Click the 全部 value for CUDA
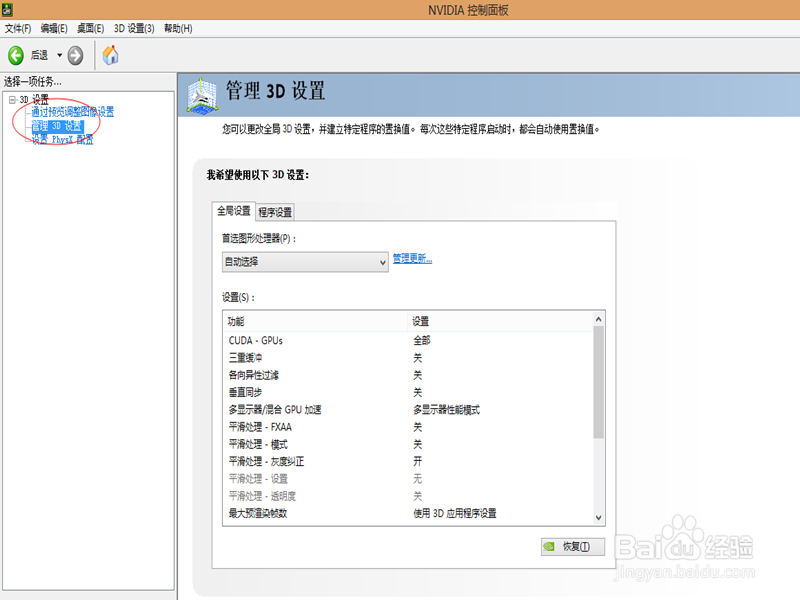The image size is (800, 600). 421,340
